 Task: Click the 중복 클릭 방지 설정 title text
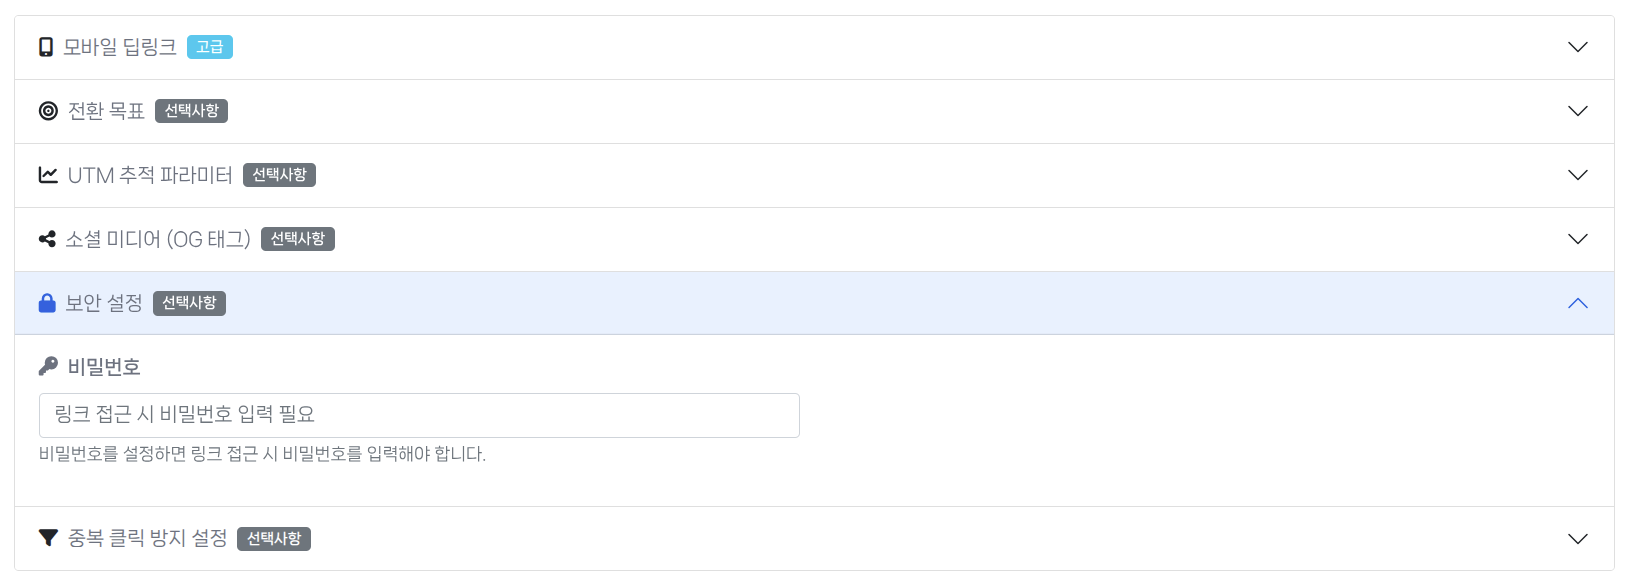point(148,538)
